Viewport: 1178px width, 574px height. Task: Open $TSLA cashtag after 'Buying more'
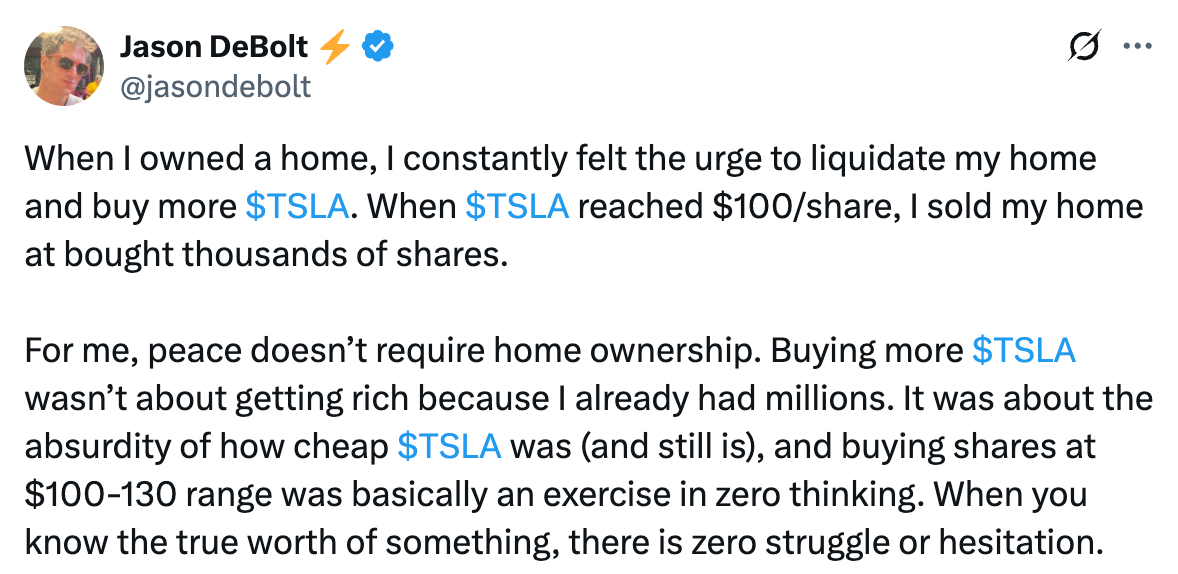pyautogui.click(x=1023, y=351)
